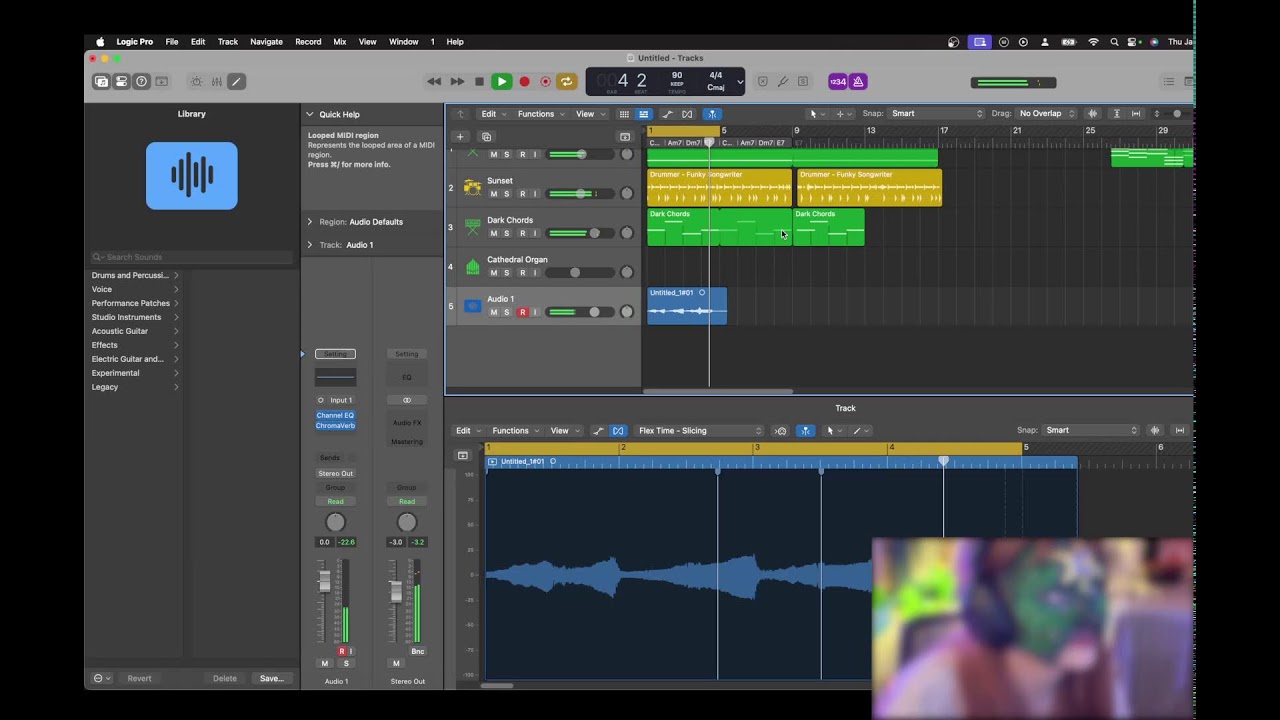
Task: Open the Track menu
Action: [x=228, y=42]
